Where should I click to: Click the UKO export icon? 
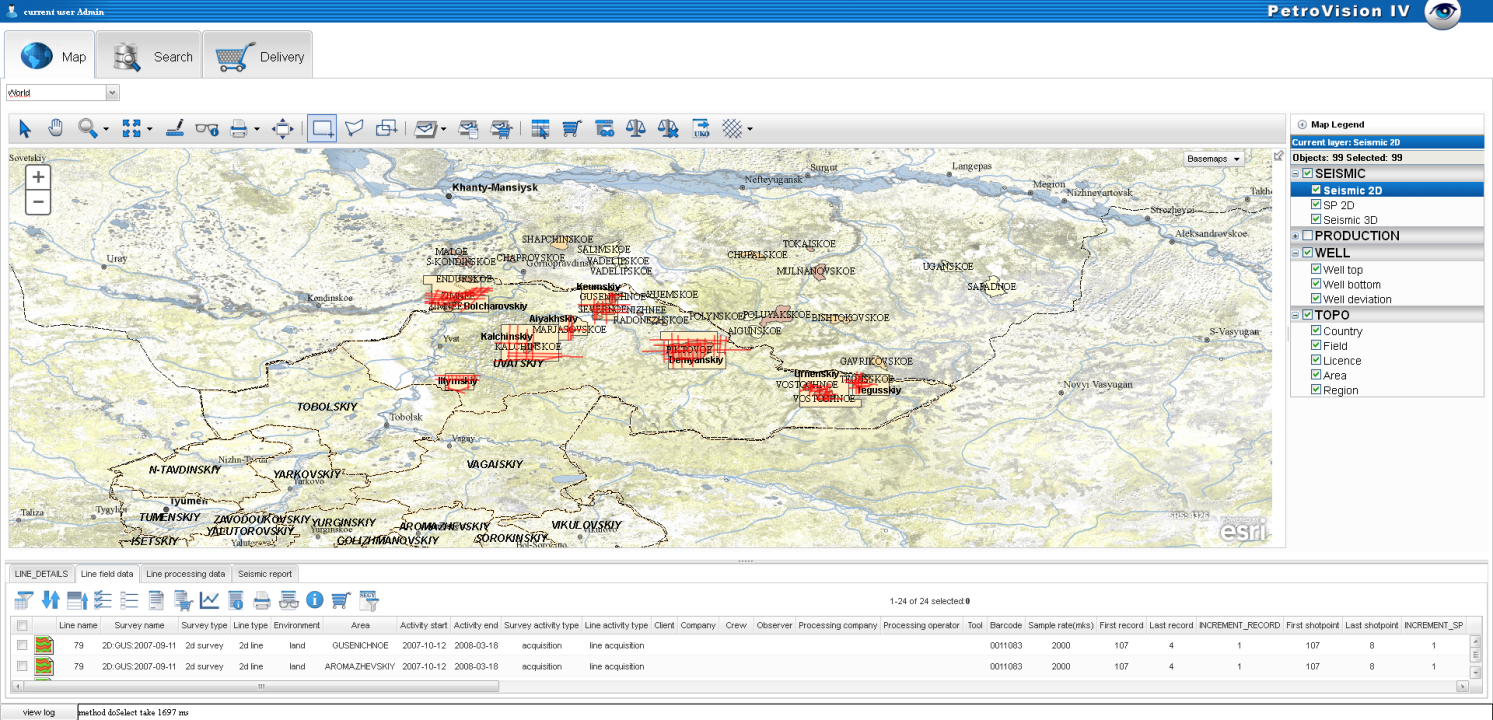(701, 129)
